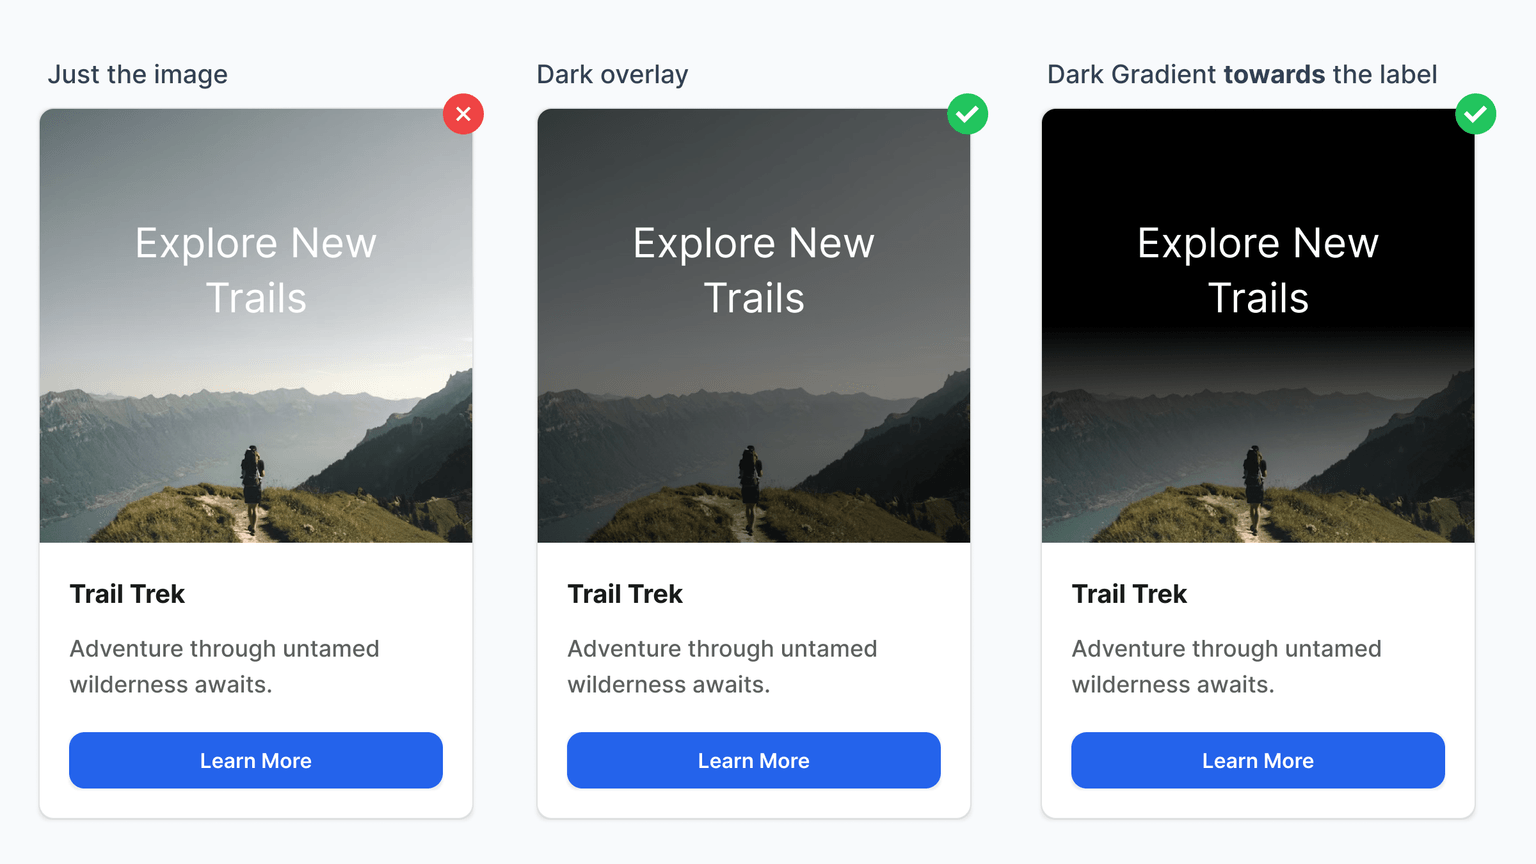Click the red X badge icon
Viewport: 1536px width, 864px height.
(x=463, y=114)
